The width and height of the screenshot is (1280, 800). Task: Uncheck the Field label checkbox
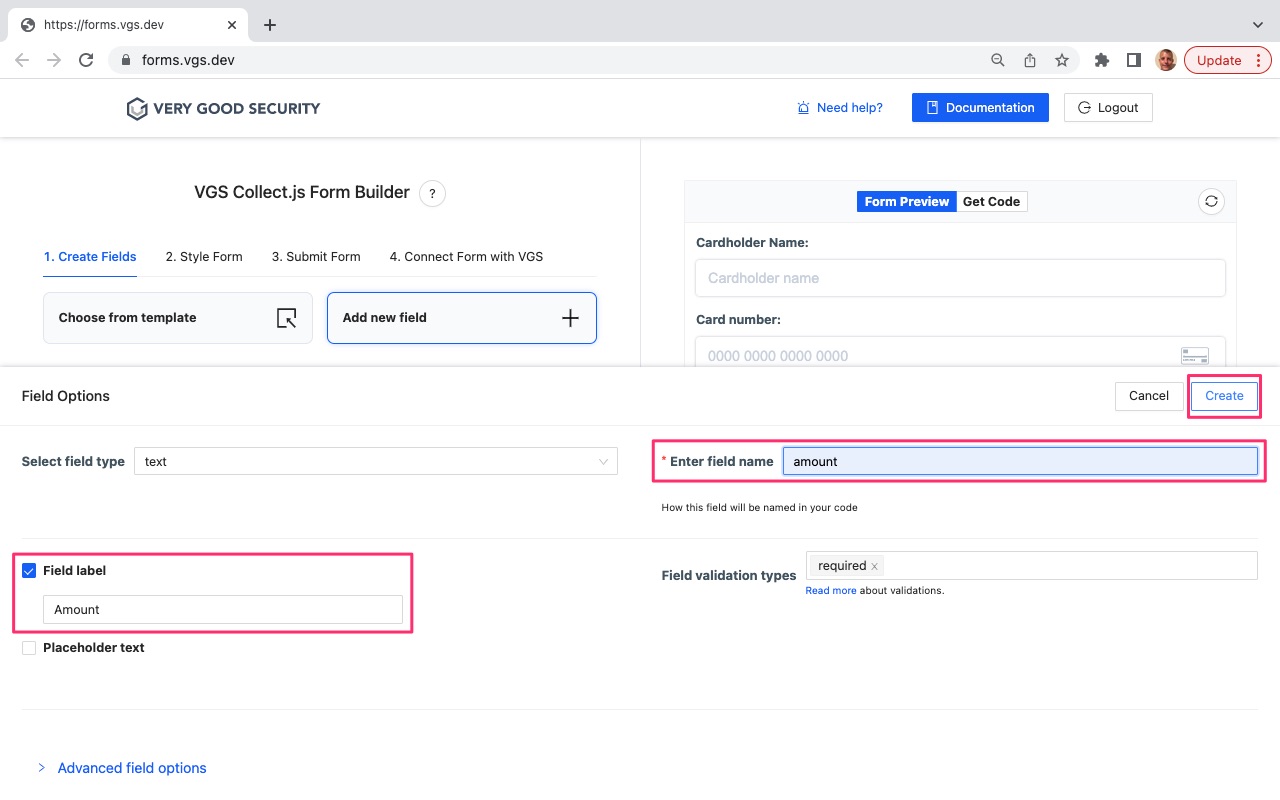pos(29,571)
